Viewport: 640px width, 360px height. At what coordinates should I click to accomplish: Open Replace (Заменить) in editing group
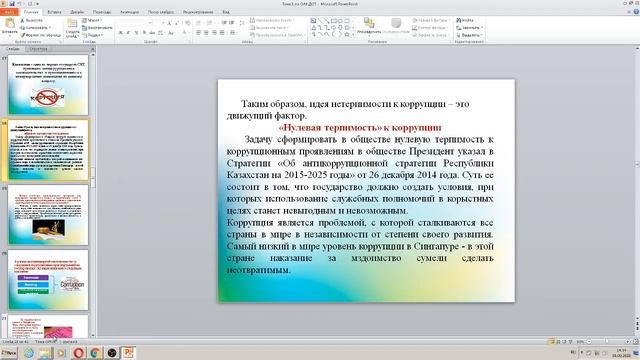[x=469, y=28]
